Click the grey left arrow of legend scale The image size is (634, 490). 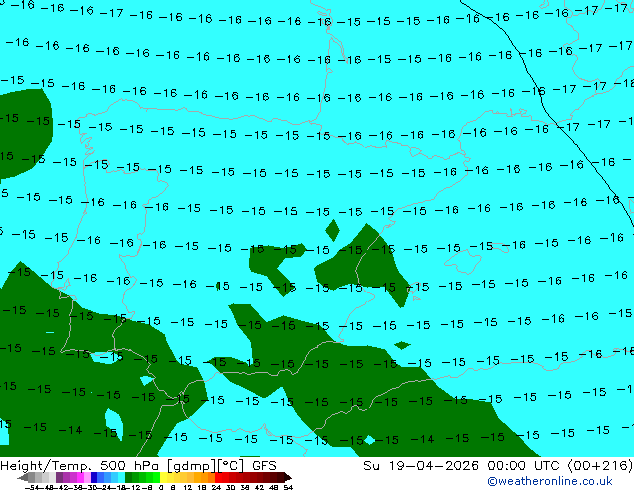click(23, 477)
